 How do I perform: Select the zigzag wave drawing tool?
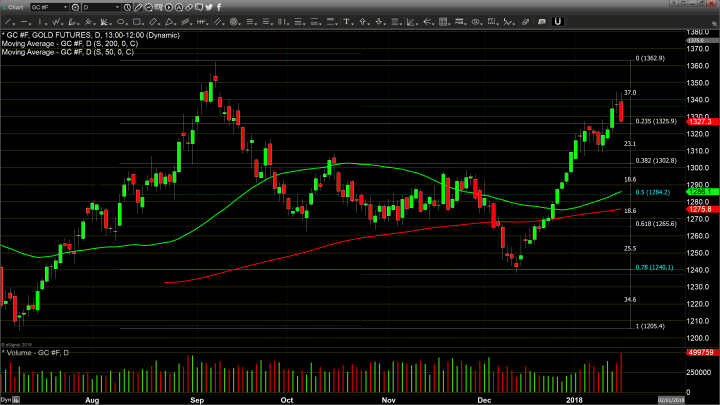56,22
